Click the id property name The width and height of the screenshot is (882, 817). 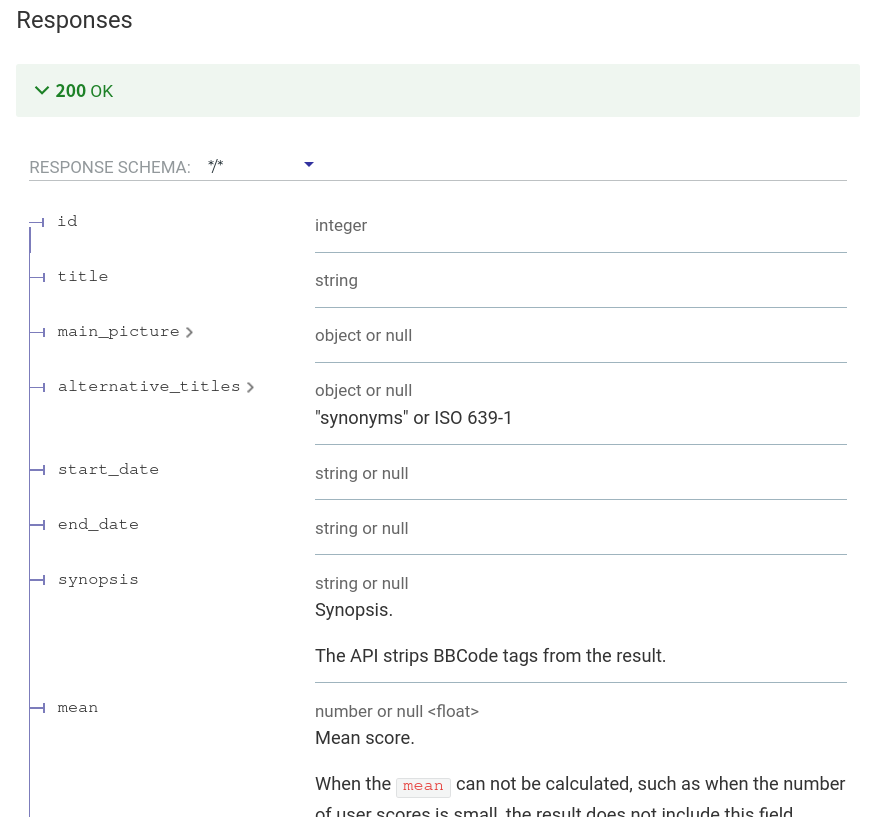coord(68,221)
